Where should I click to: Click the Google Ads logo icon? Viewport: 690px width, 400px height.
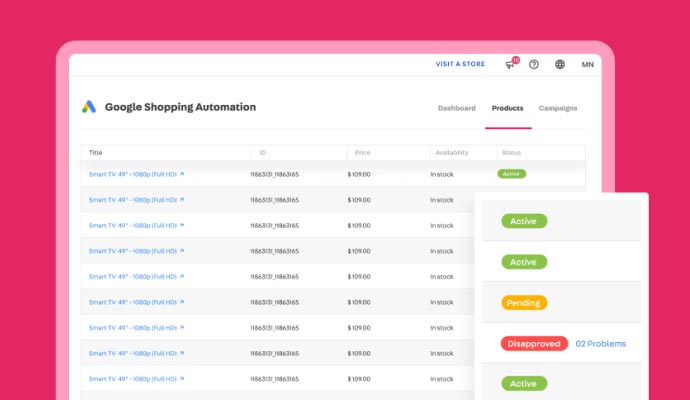coord(89,107)
